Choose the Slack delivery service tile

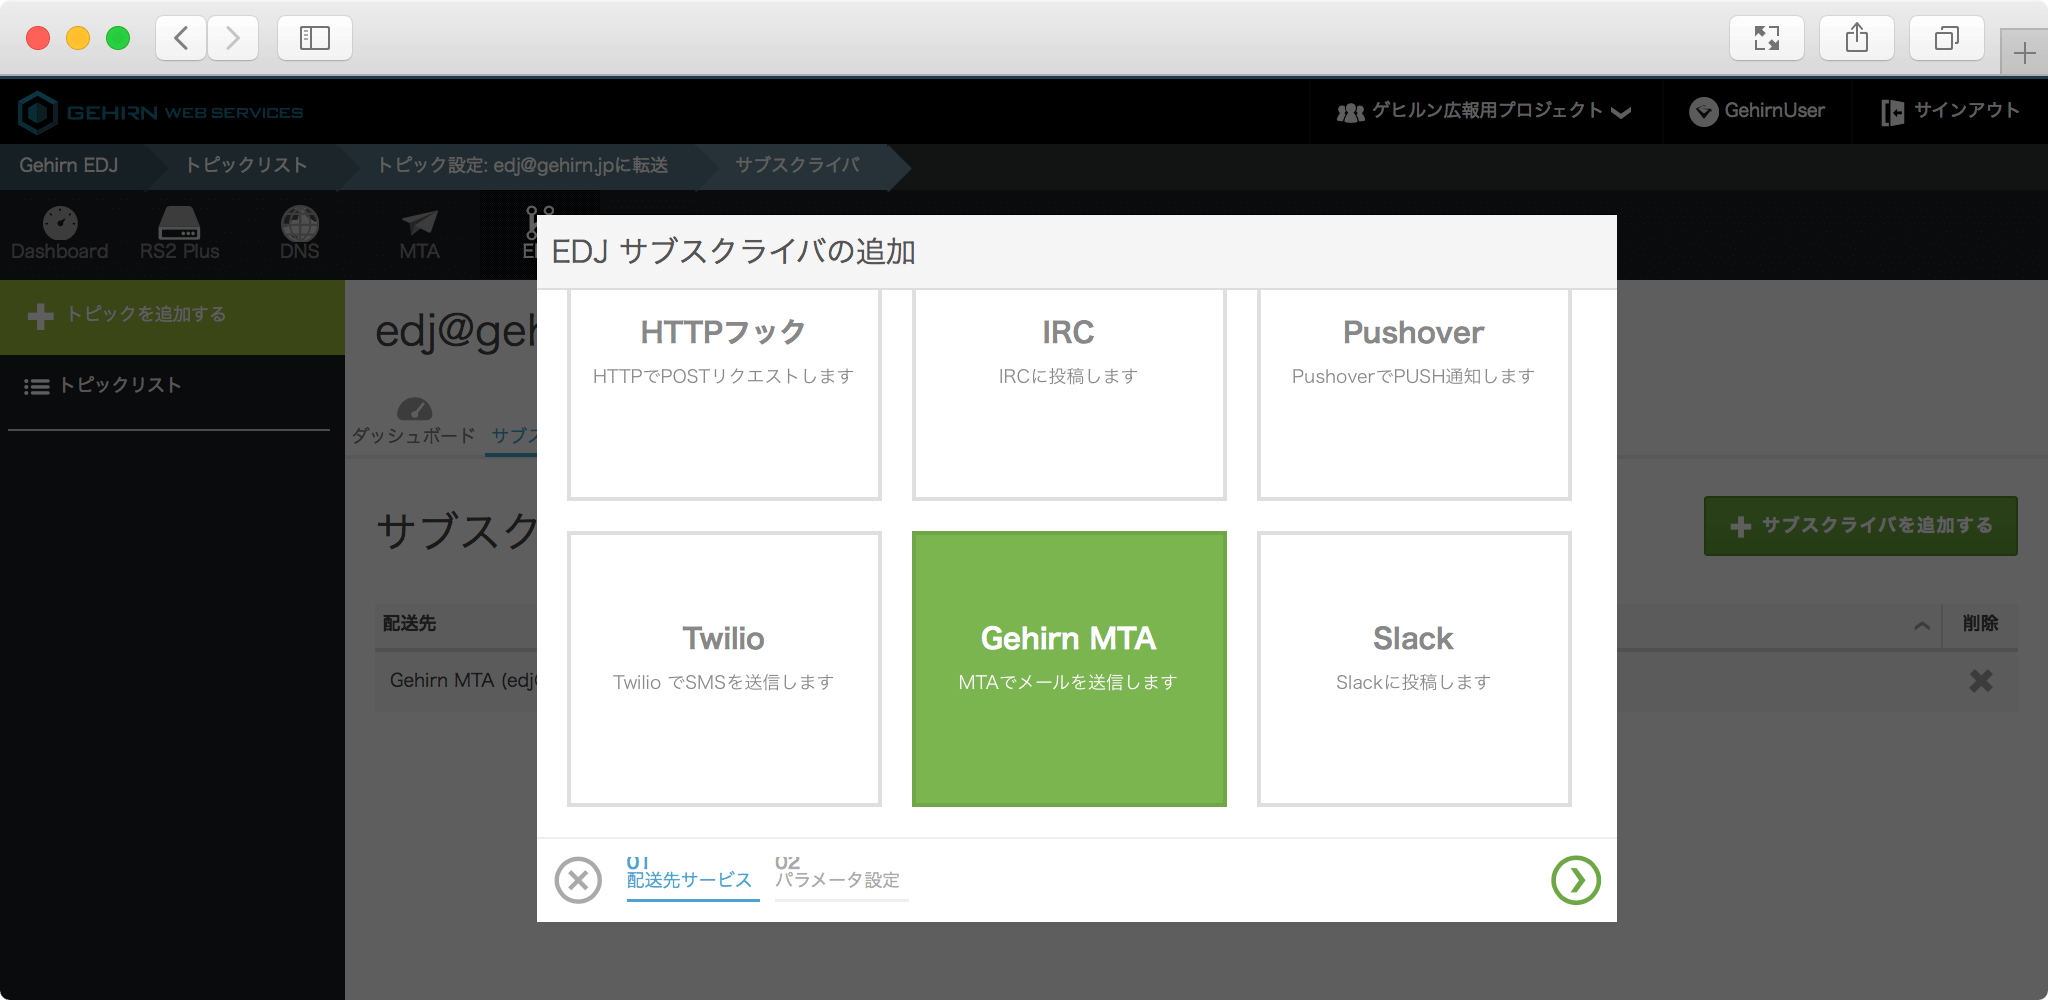(1413, 668)
